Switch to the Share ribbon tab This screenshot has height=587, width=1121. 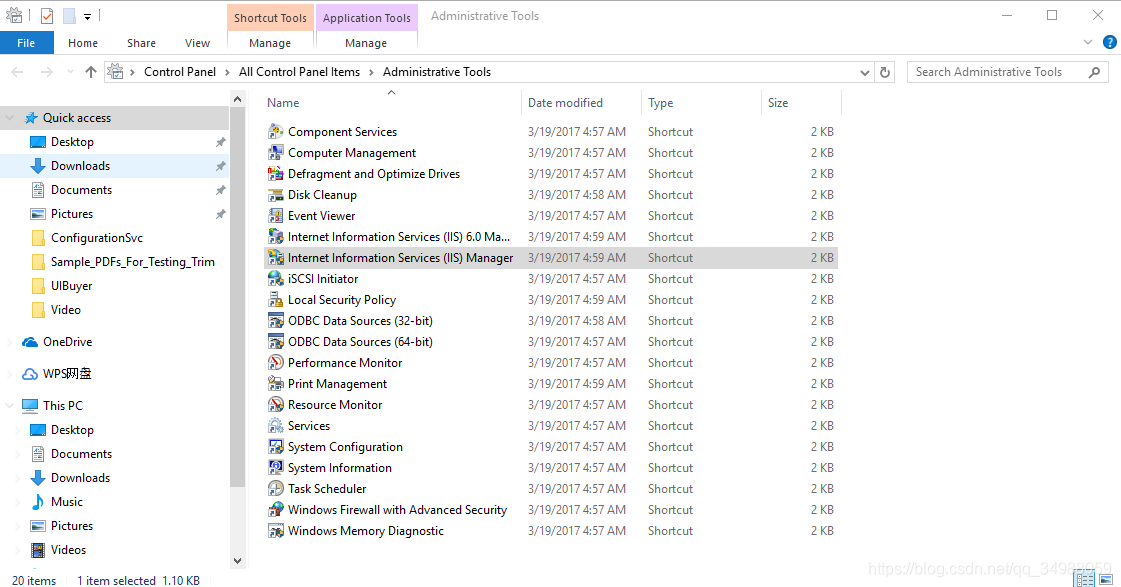(x=142, y=43)
